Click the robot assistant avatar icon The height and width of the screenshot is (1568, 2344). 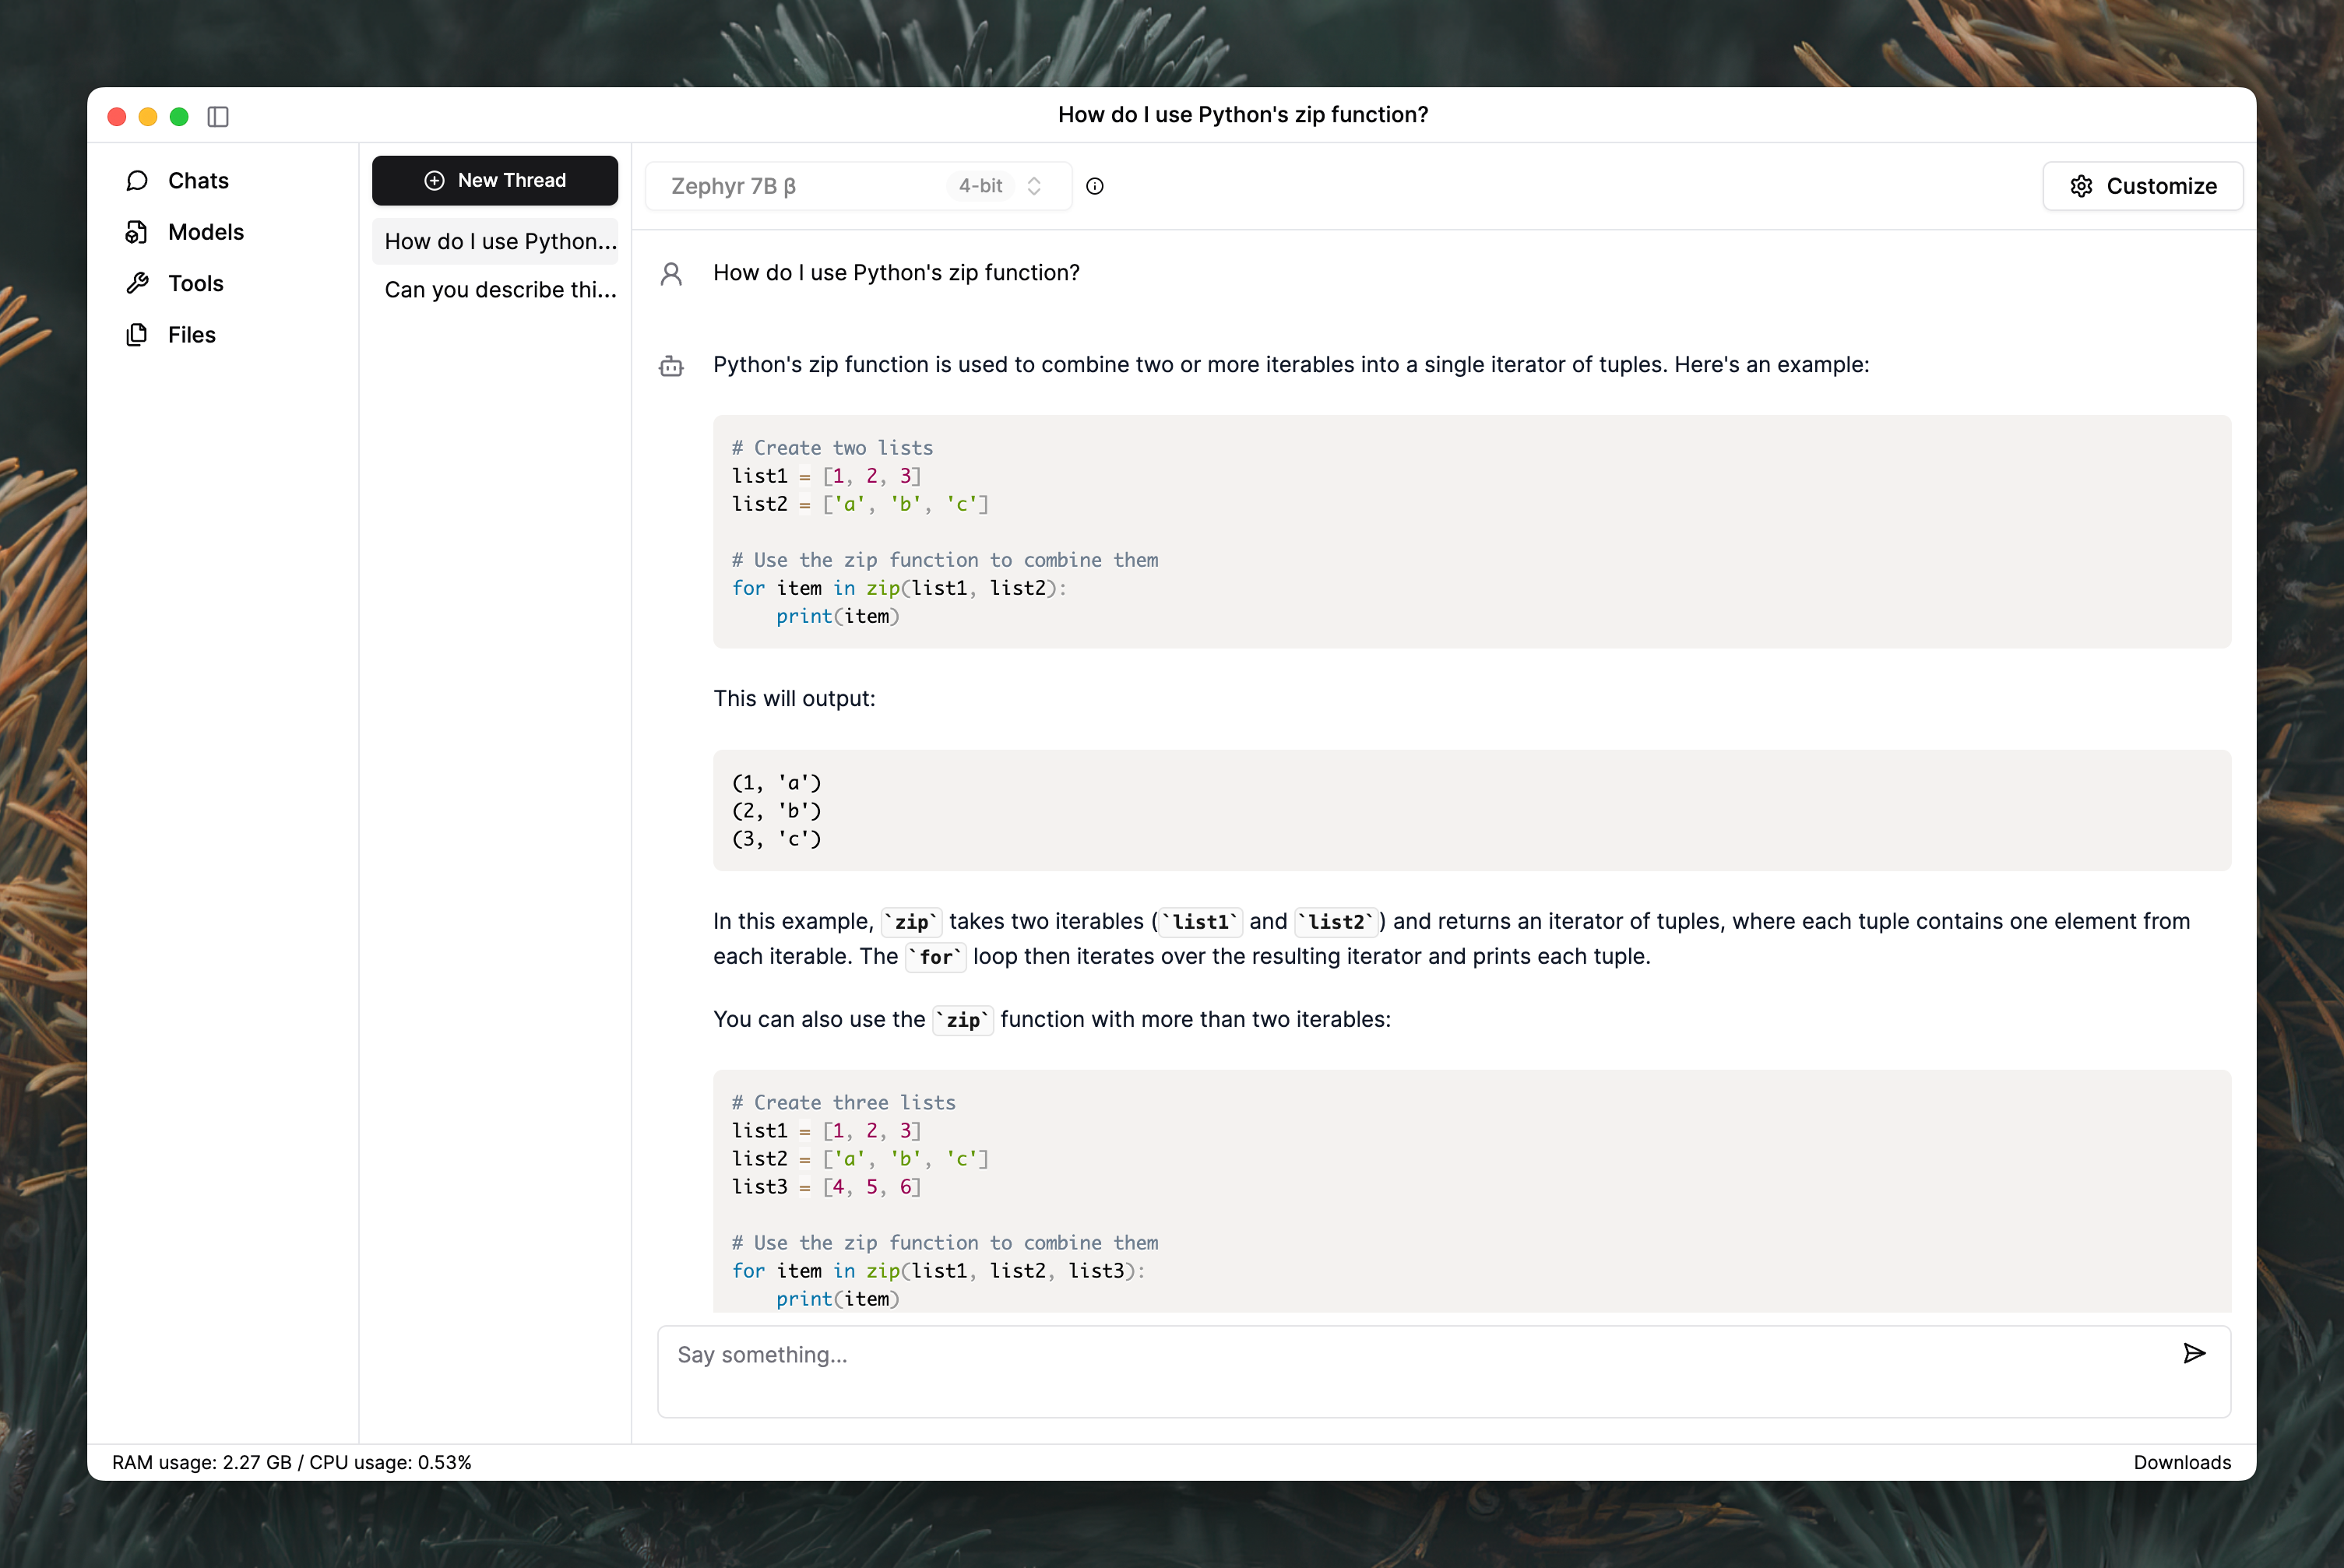[671, 366]
